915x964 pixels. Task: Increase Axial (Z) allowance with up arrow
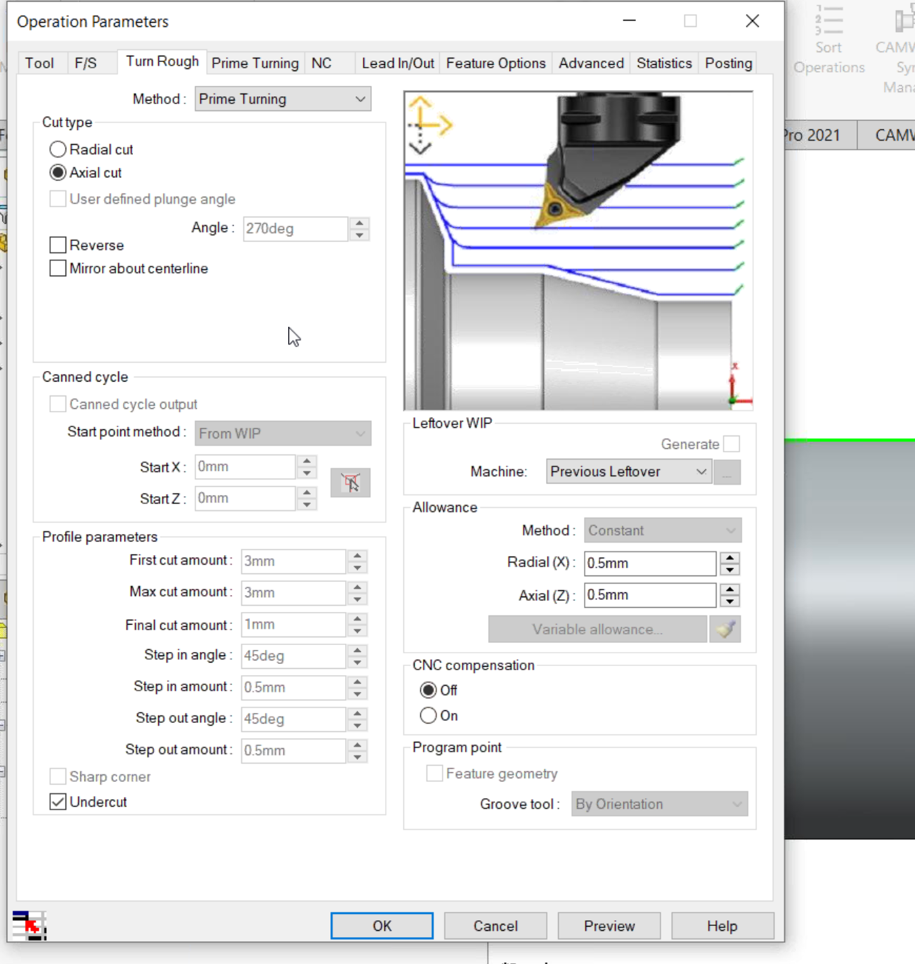730,590
